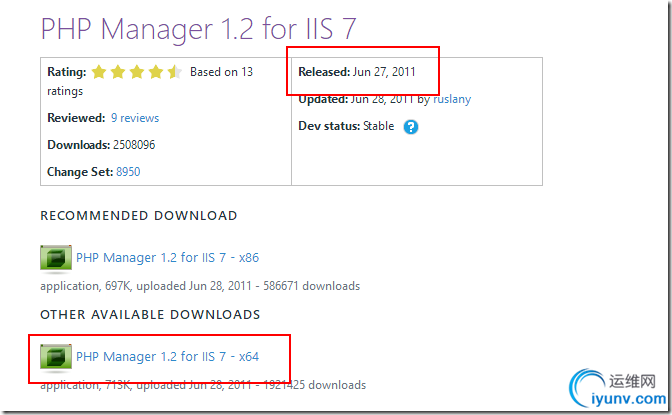Download PHP Manager 1.2 for IIS 7 - x64

168,357
